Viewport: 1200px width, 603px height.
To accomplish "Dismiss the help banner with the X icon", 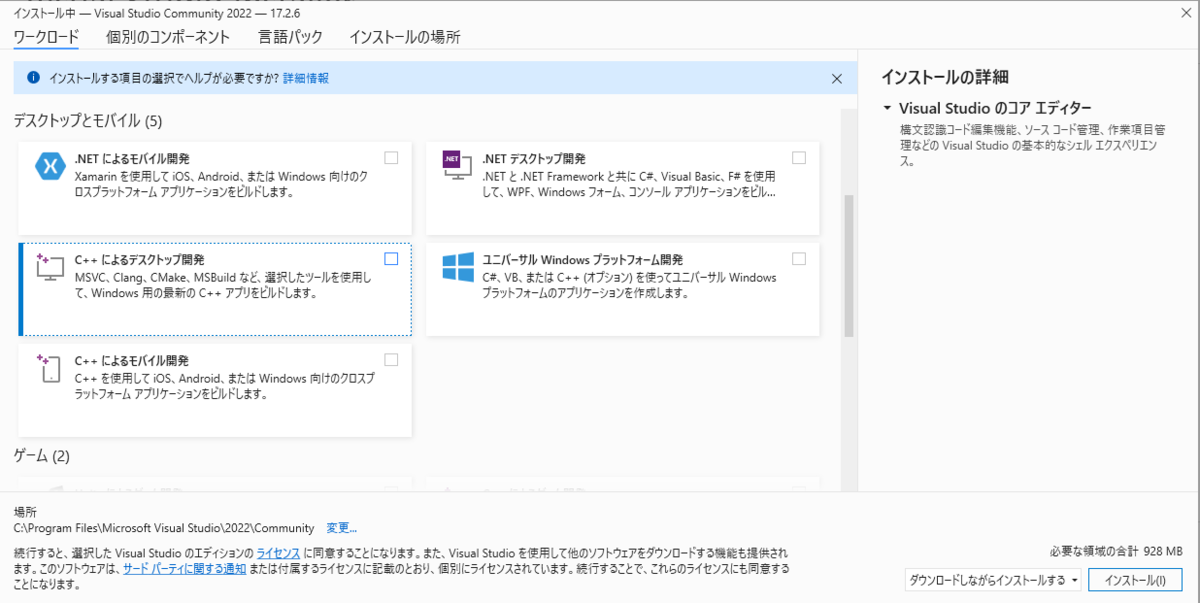I will (x=837, y=78).
